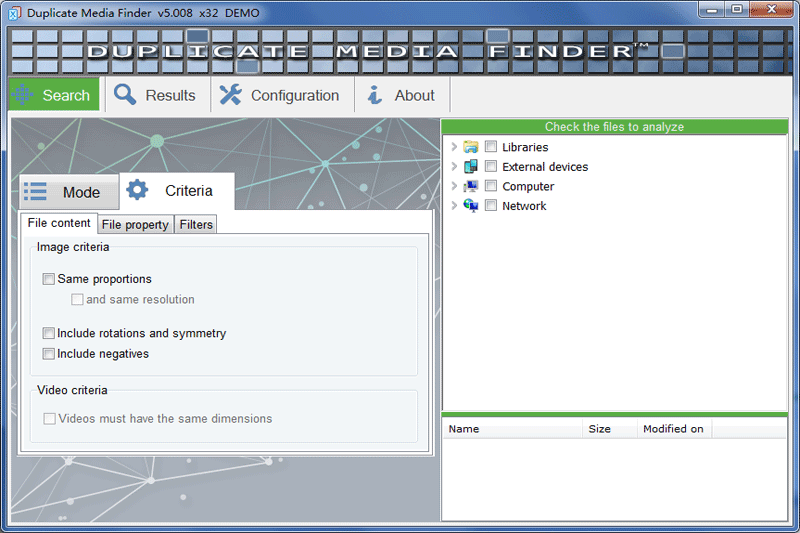Click the Criteria gear icon
Screen dimensions: 800x533
137,190
